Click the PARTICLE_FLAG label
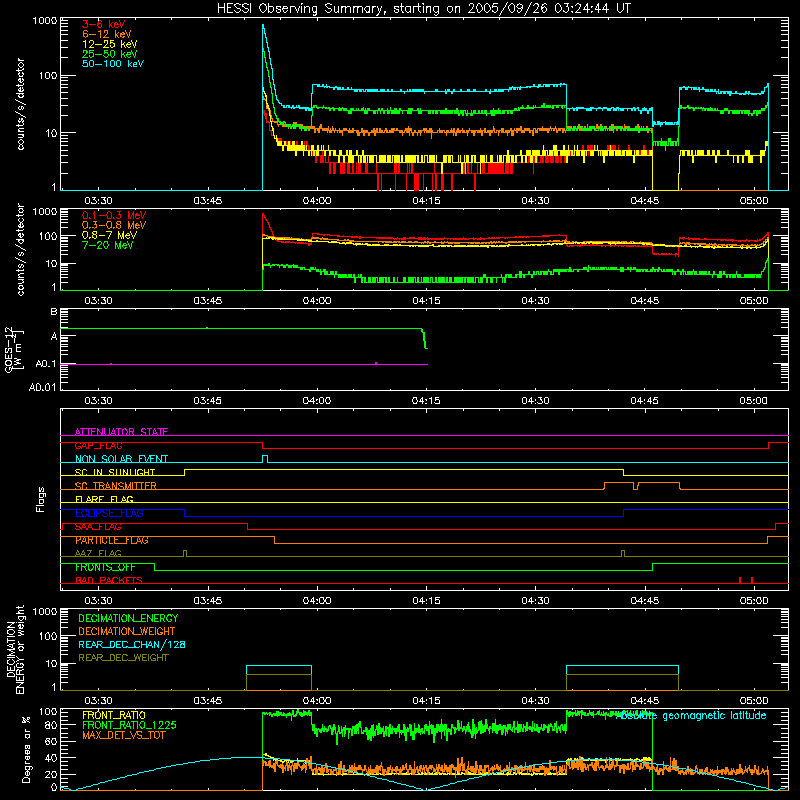This screenshot has height=800, width=800. [x=112, y=540]
